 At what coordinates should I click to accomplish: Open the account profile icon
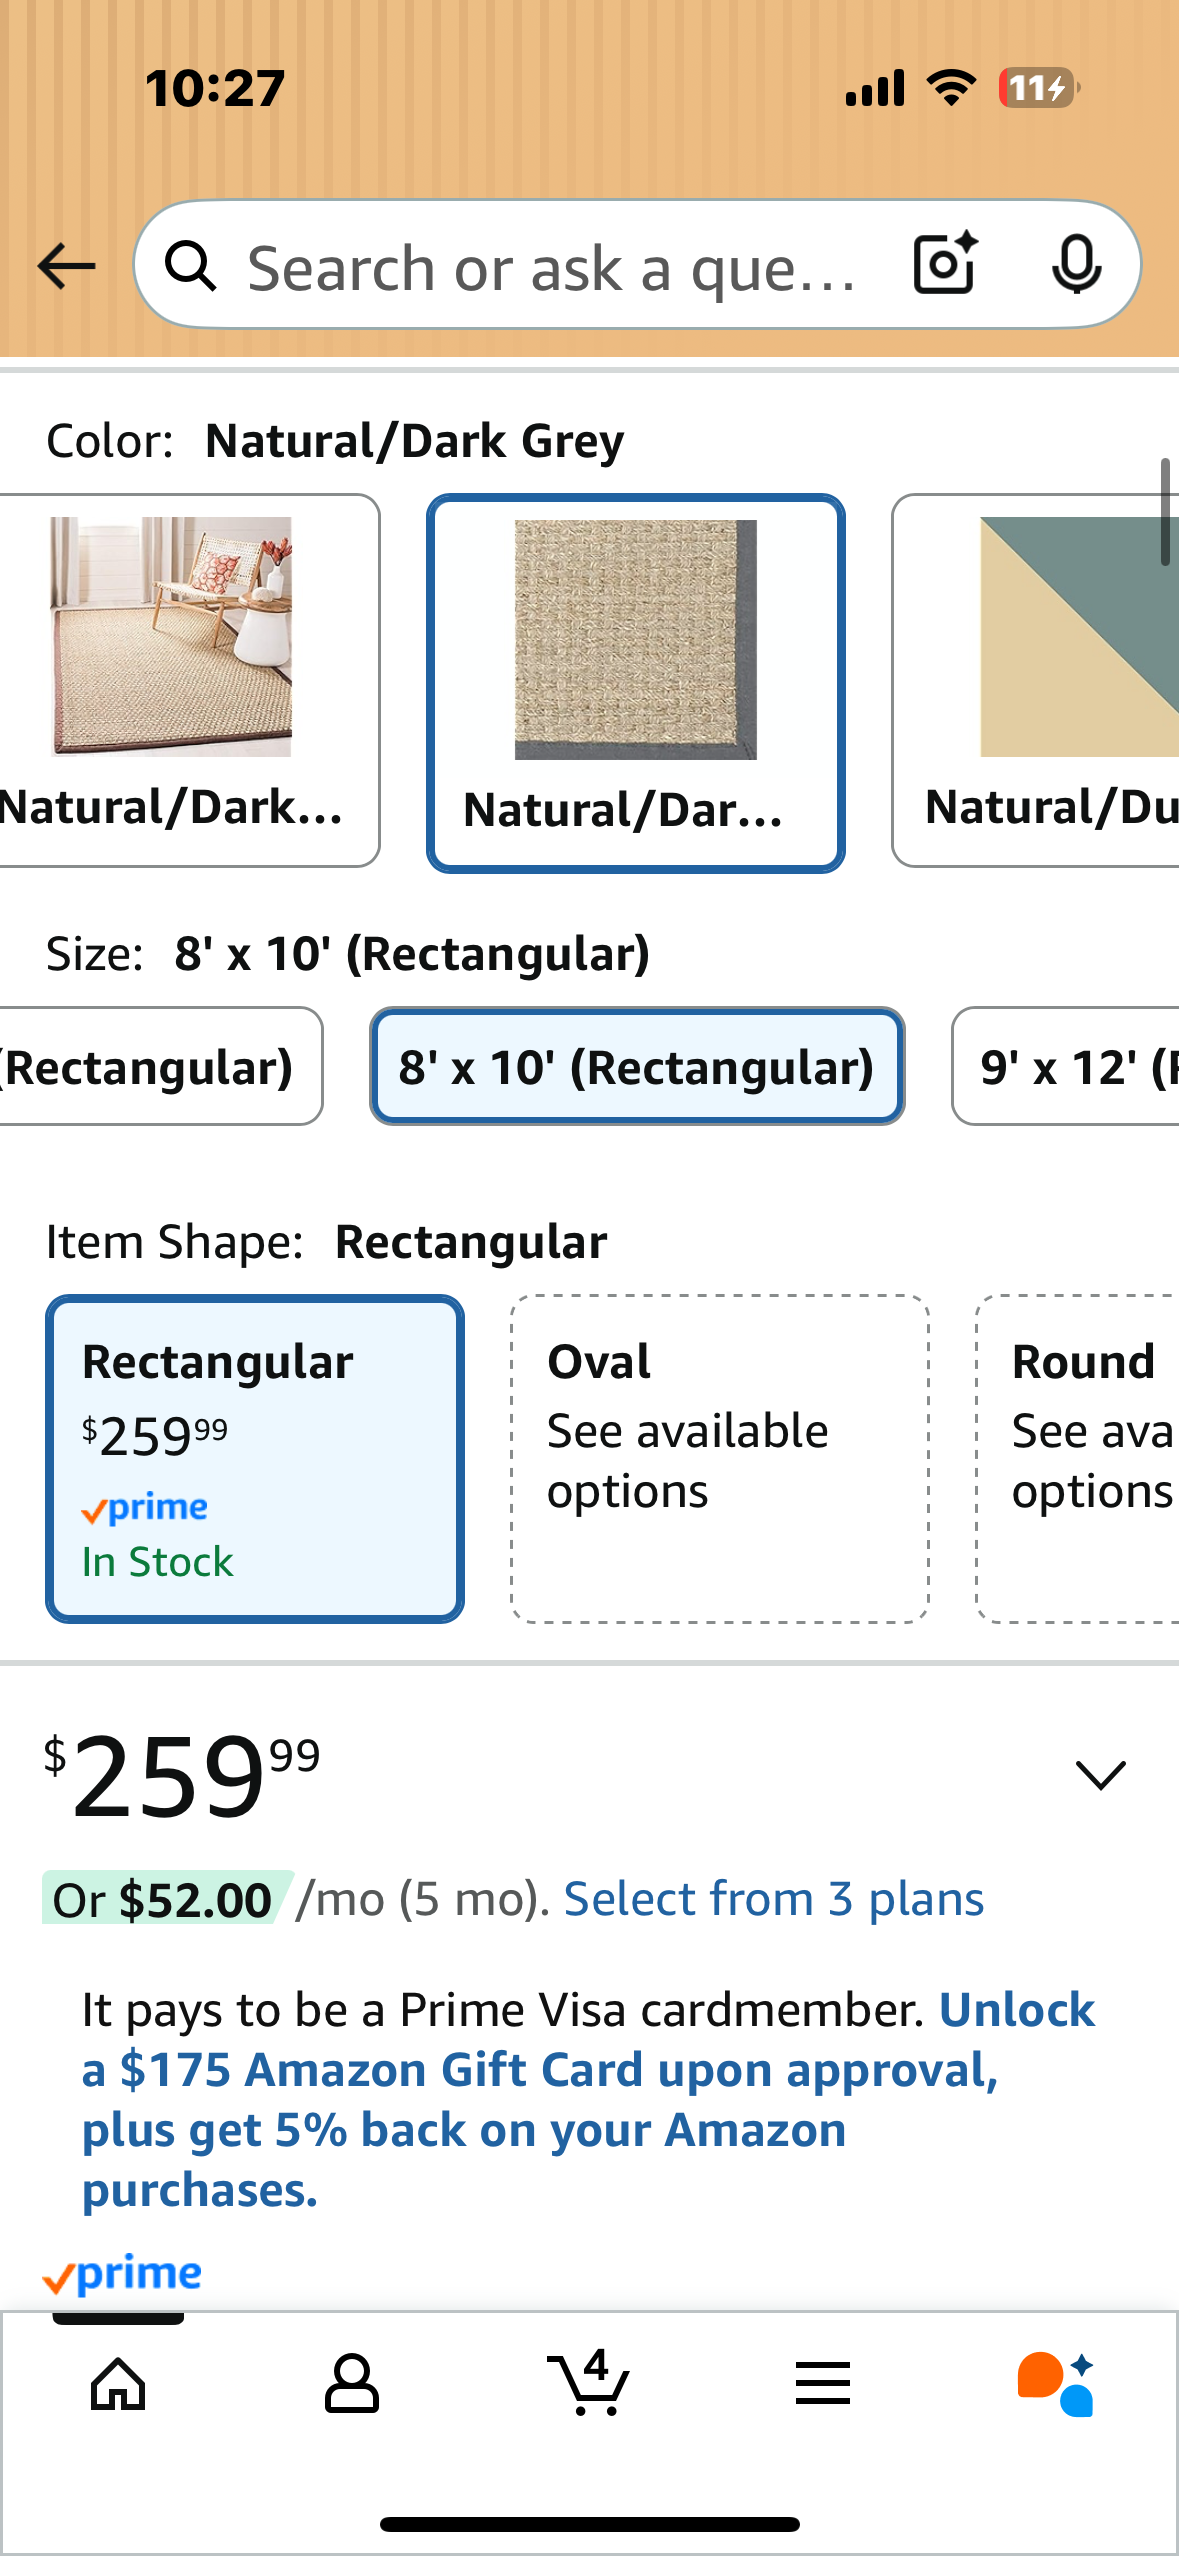click(x=352, y=2384)
